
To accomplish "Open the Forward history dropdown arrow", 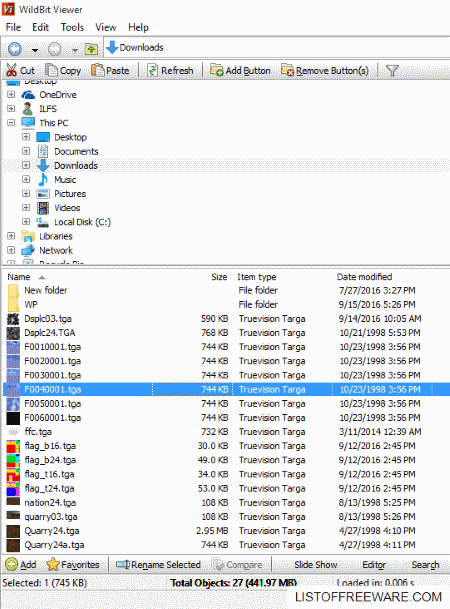I will click(x=75, y=50).
